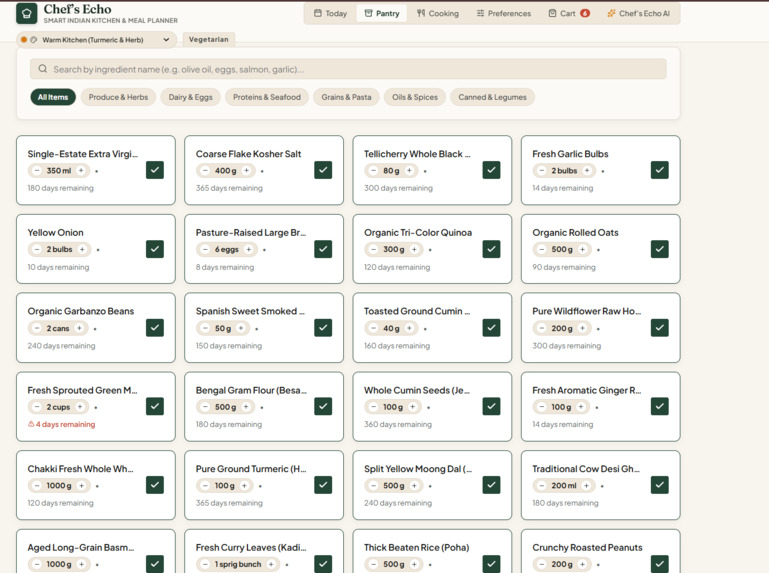Screen dimensions: 769x573
Task: Increase Yellow Onion quantity
Action: tap(82, 249)
